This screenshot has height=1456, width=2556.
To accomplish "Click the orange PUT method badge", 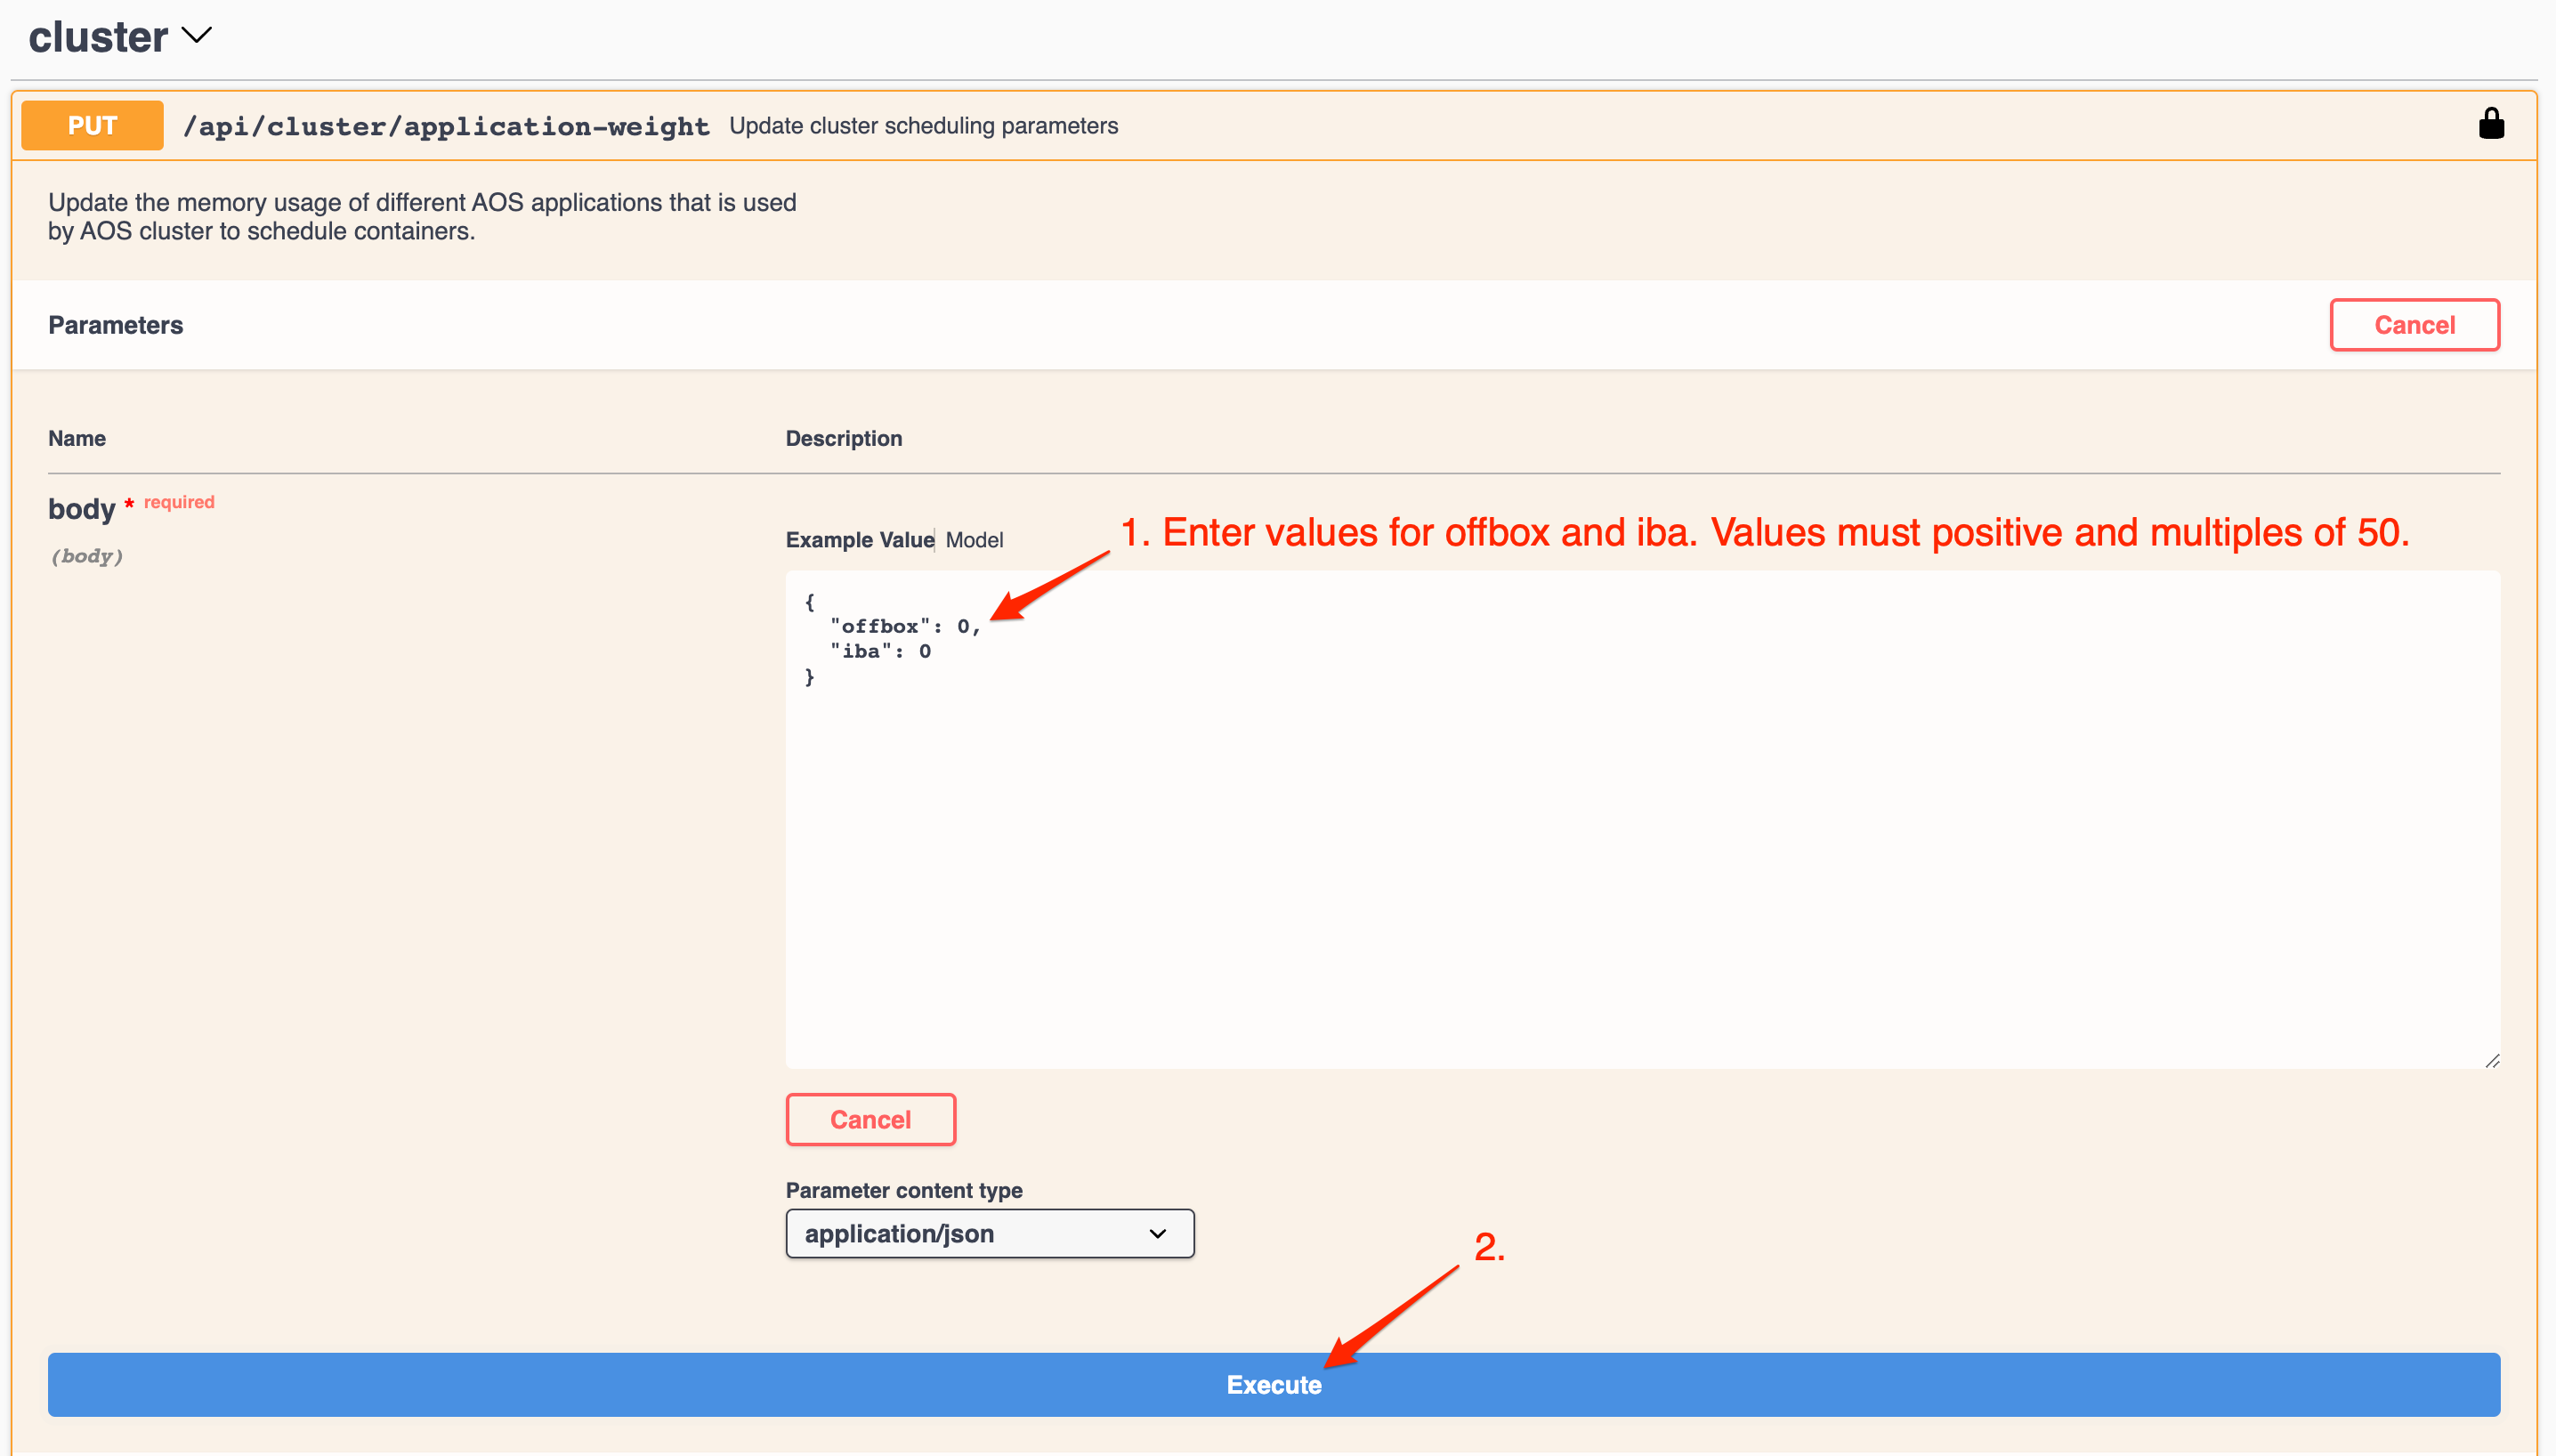I will pyautogui.click(x=92, y=126).
